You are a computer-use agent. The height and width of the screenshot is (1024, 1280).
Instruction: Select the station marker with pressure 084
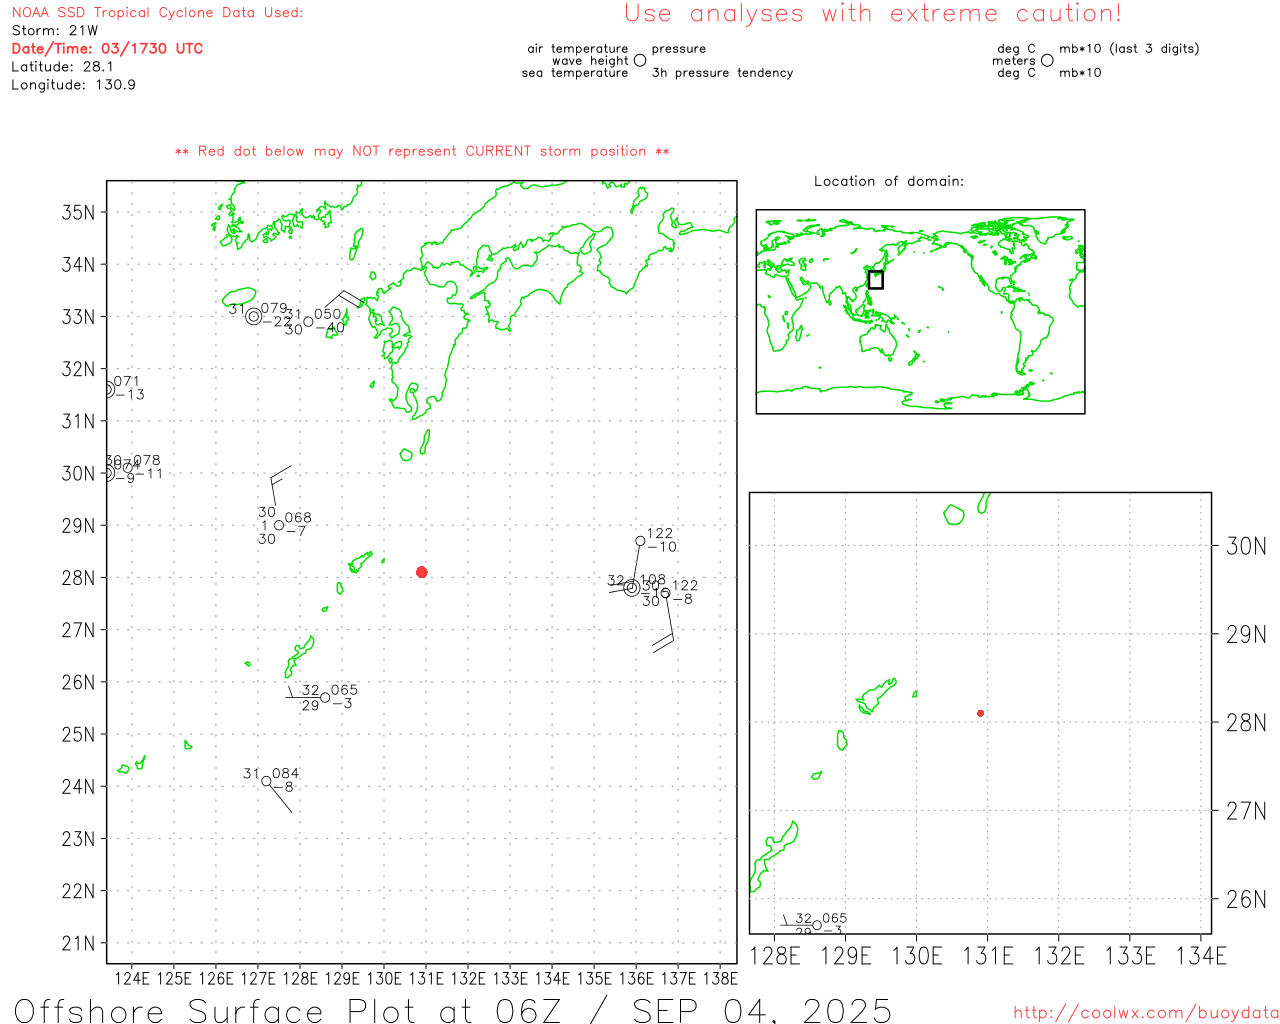[x=266, y=781]
